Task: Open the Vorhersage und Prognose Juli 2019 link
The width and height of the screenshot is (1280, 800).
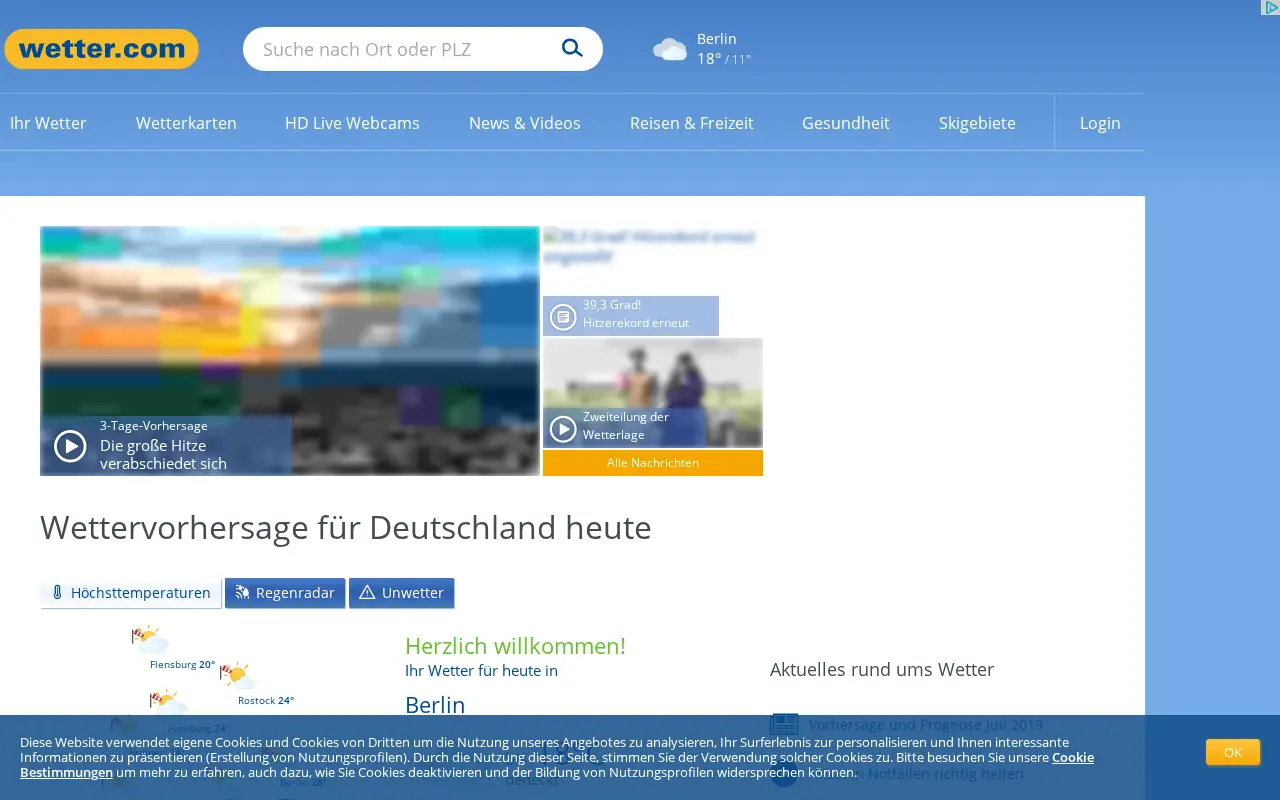Action: (x=926, y=725)
